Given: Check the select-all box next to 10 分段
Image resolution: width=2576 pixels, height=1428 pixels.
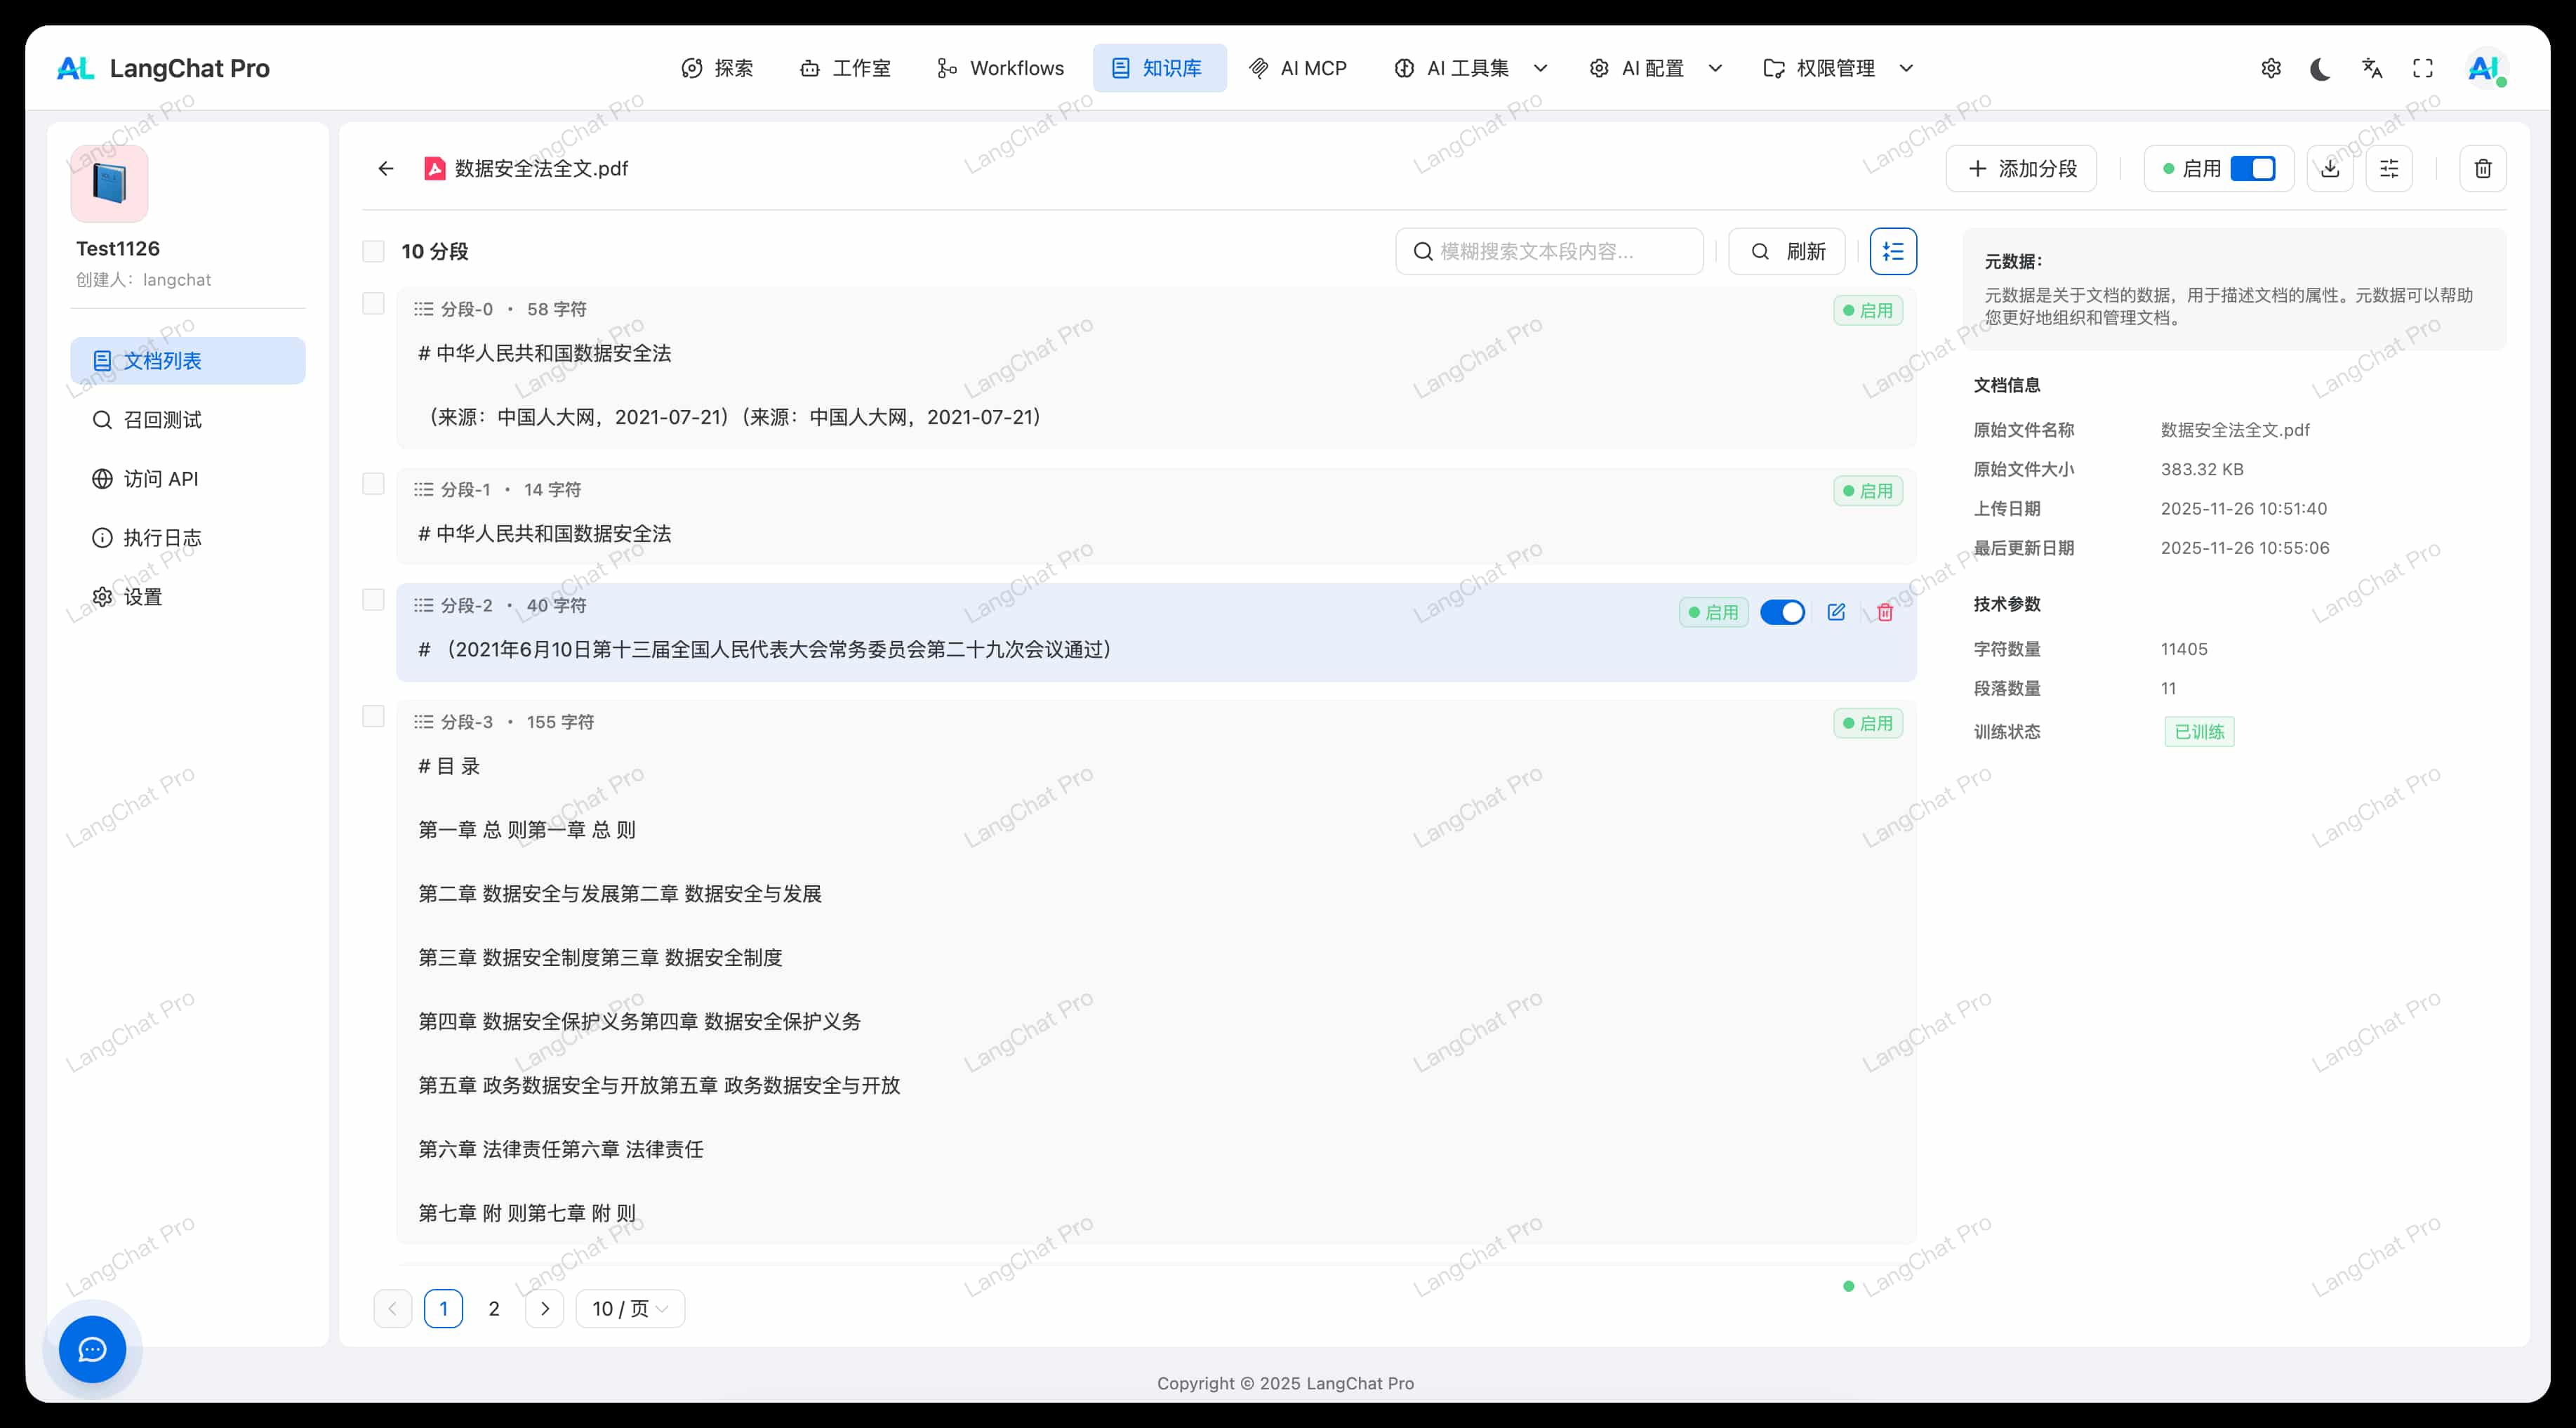Looking at the screenshot, I should pyautogui.click(x=373, y=251).
